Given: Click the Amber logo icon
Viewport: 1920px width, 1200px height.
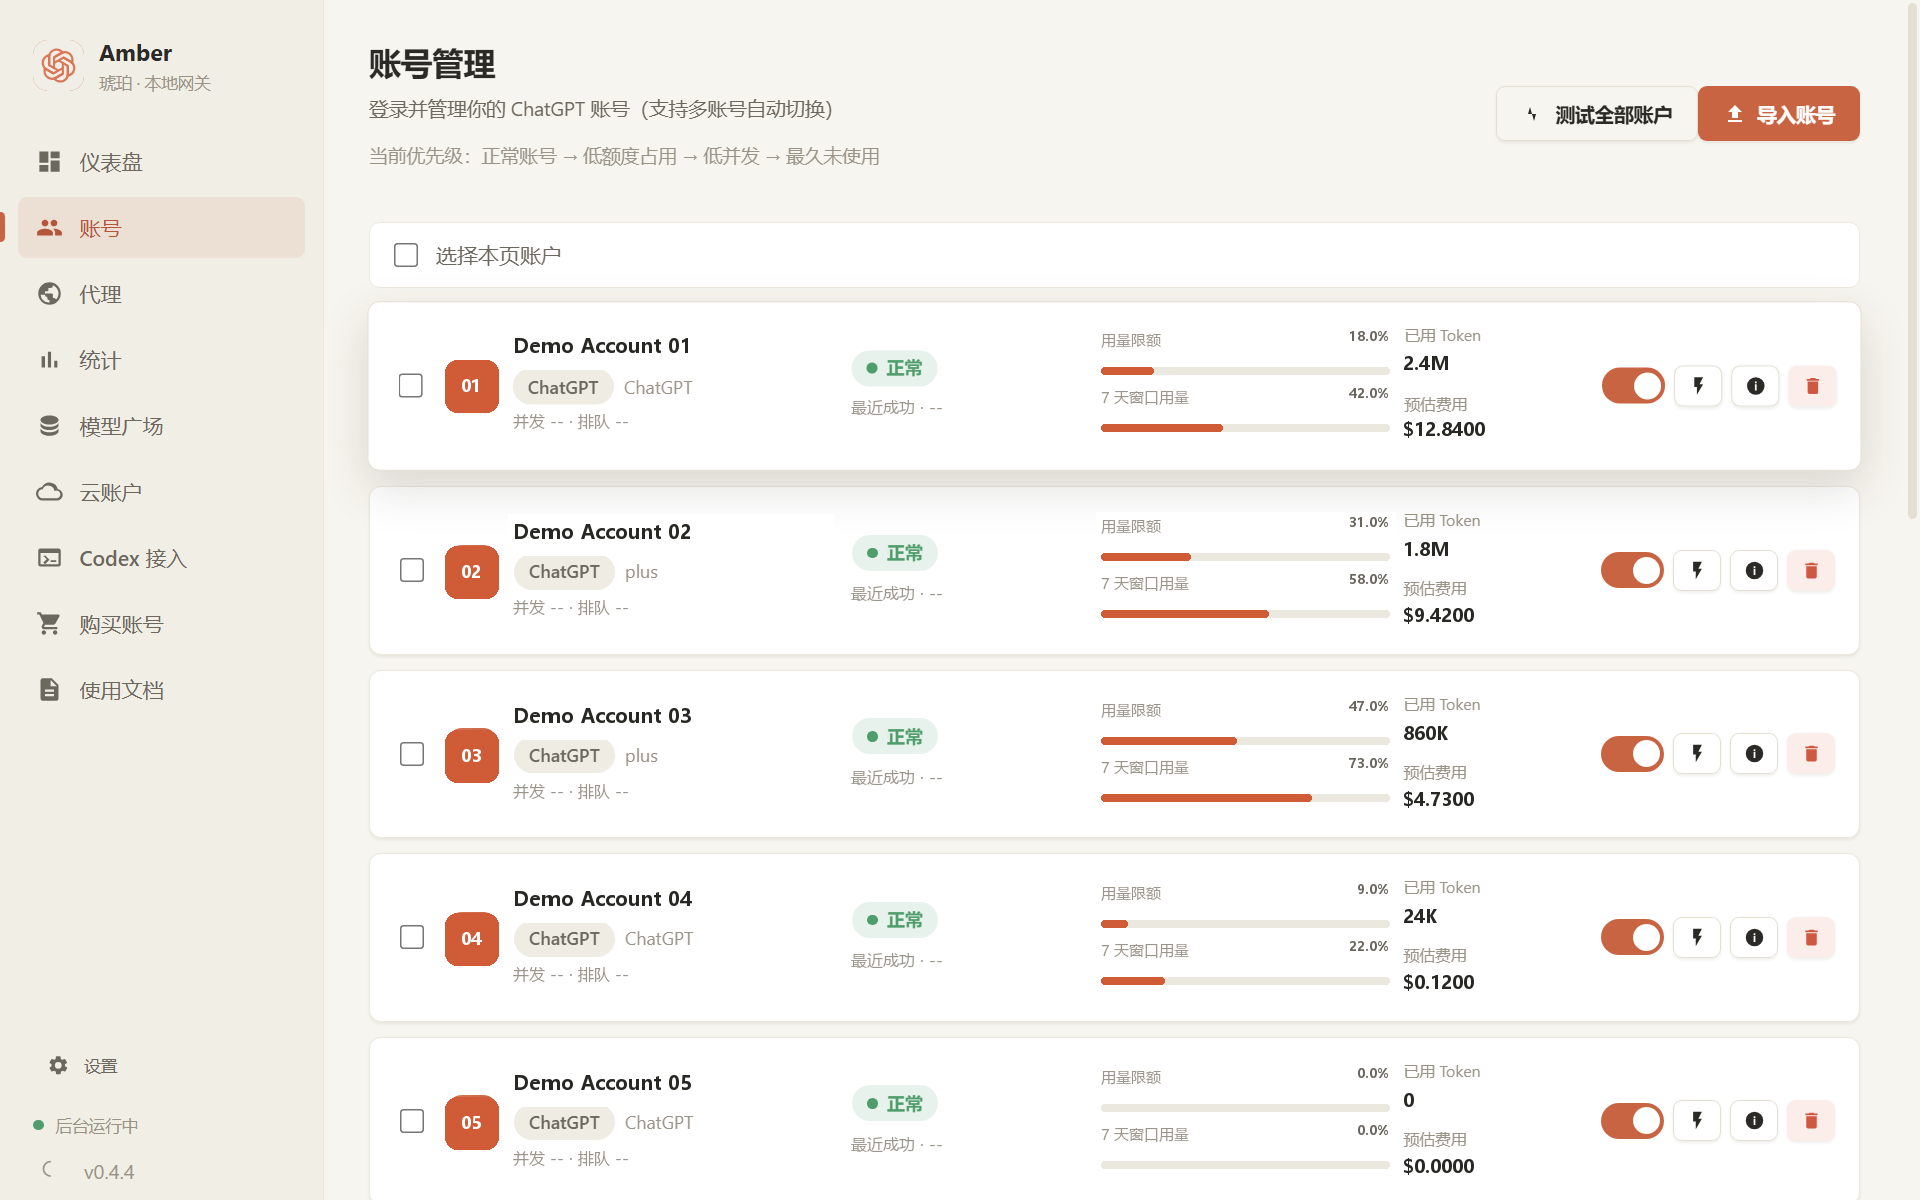Looking at the screenshot, I should point(58,66).
